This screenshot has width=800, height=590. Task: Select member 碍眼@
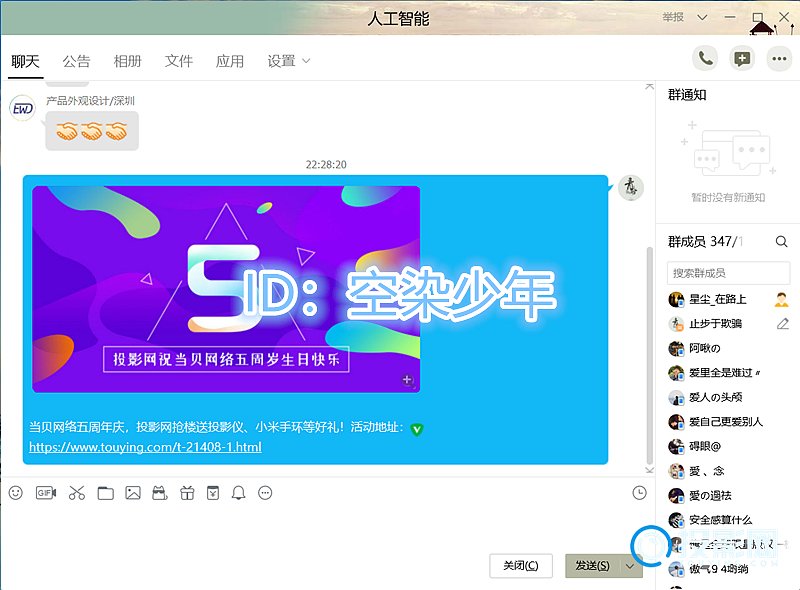(x=728, y=446)
